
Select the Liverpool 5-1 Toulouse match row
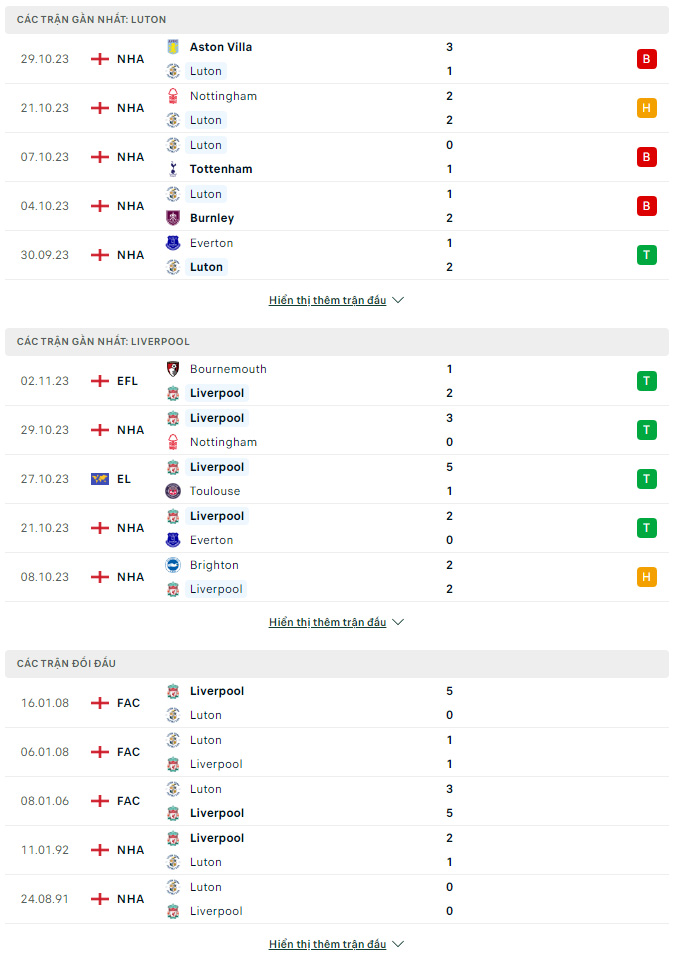pos(337,479)
